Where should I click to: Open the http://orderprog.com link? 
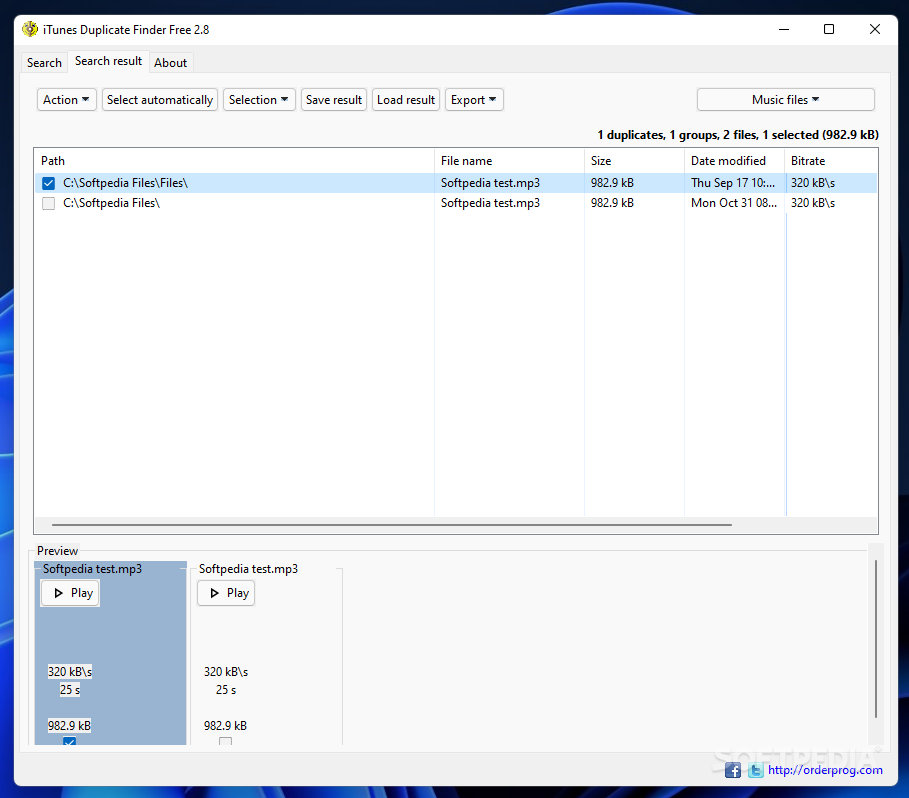click(x=825, y=770)
